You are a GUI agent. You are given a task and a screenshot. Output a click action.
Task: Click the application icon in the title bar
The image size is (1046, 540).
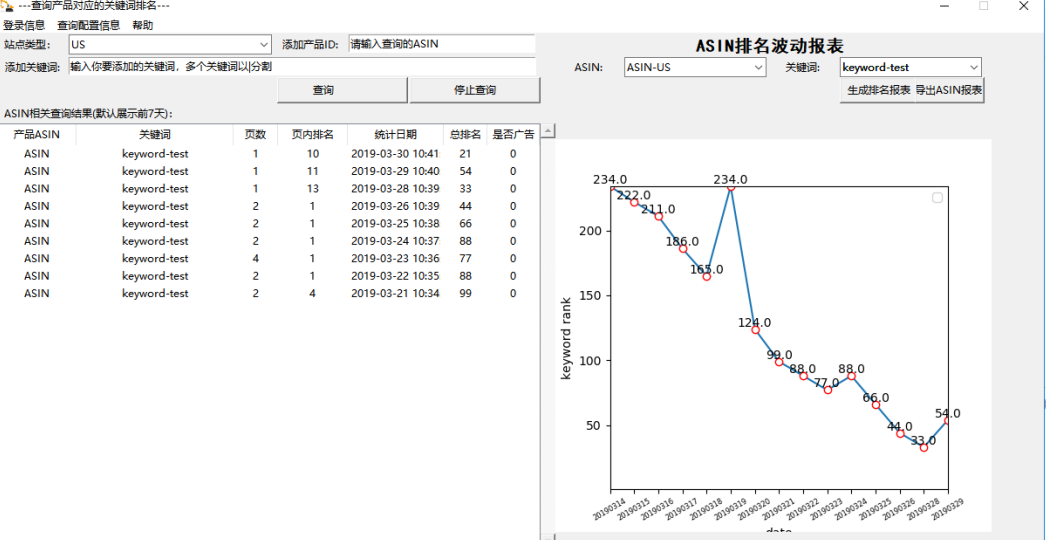click(8, 6)
